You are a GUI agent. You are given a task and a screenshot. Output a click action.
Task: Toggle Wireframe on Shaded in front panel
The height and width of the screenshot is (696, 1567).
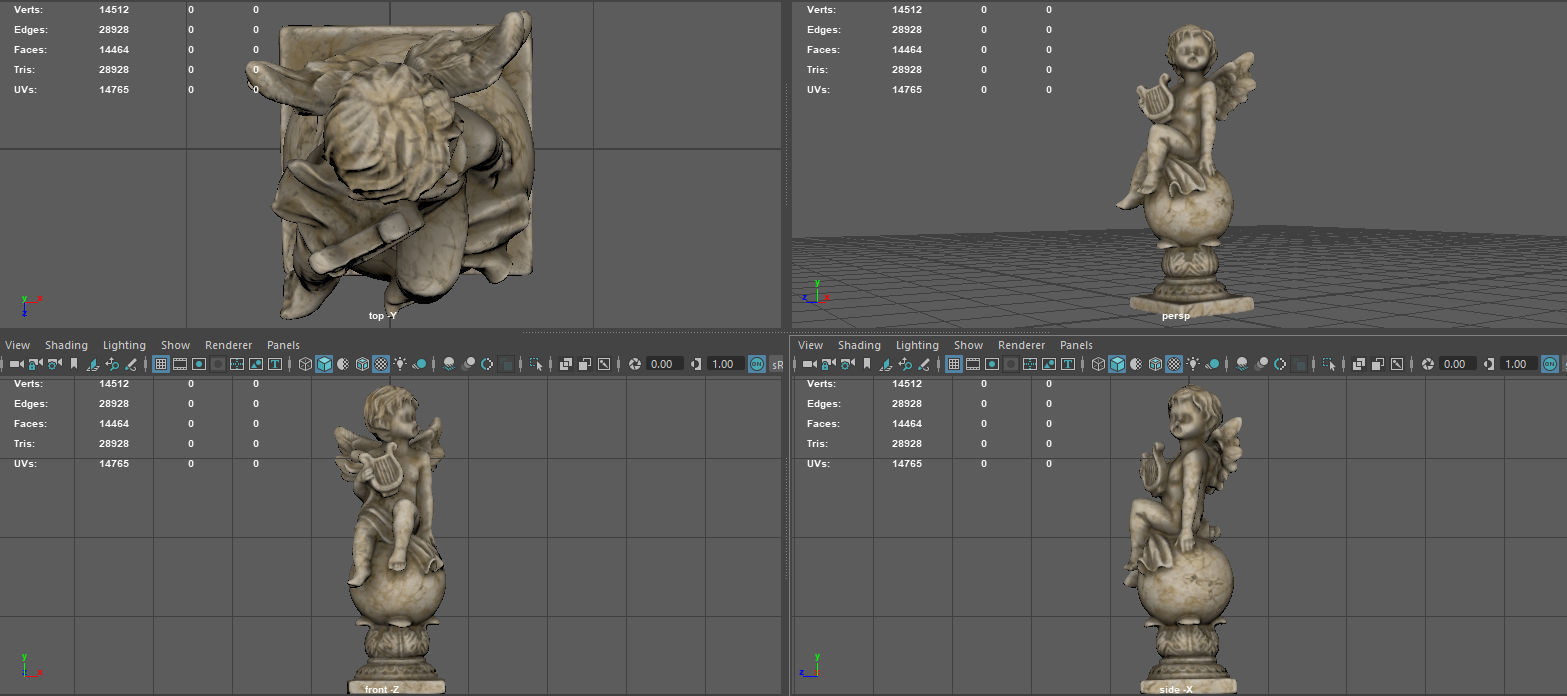pyautogui.click(x=362, y=364)
